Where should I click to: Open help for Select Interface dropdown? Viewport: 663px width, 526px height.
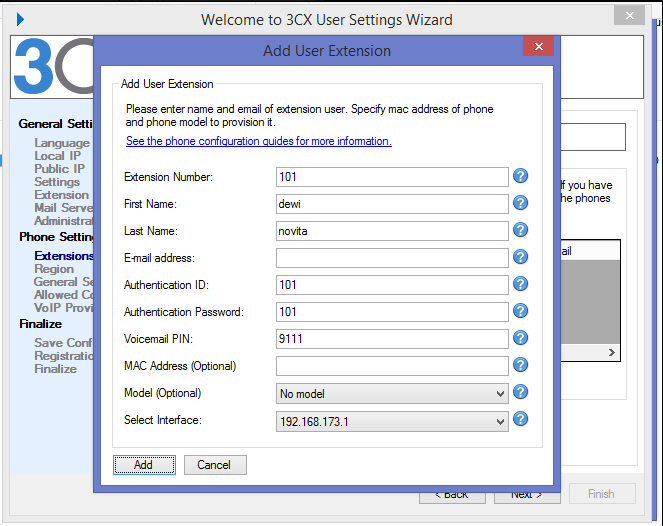[x=521, y=419]
